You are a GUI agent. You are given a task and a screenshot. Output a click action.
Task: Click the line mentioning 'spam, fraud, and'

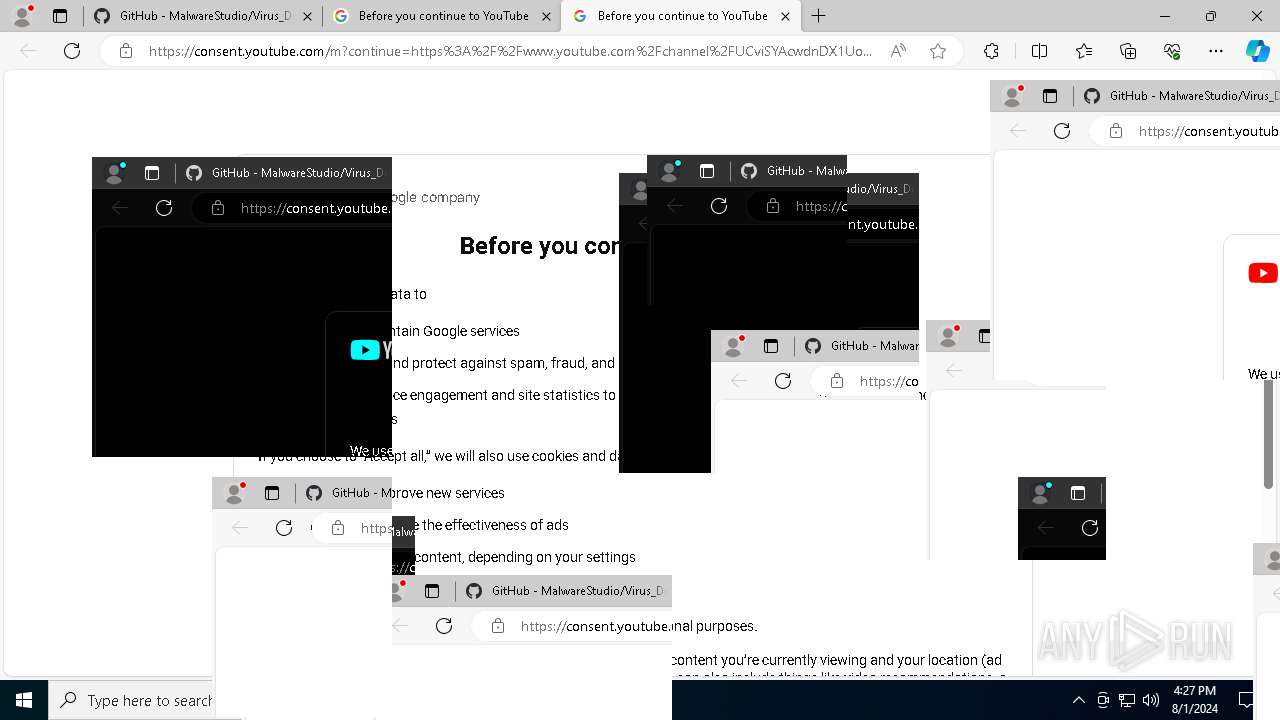click(505, 363)
